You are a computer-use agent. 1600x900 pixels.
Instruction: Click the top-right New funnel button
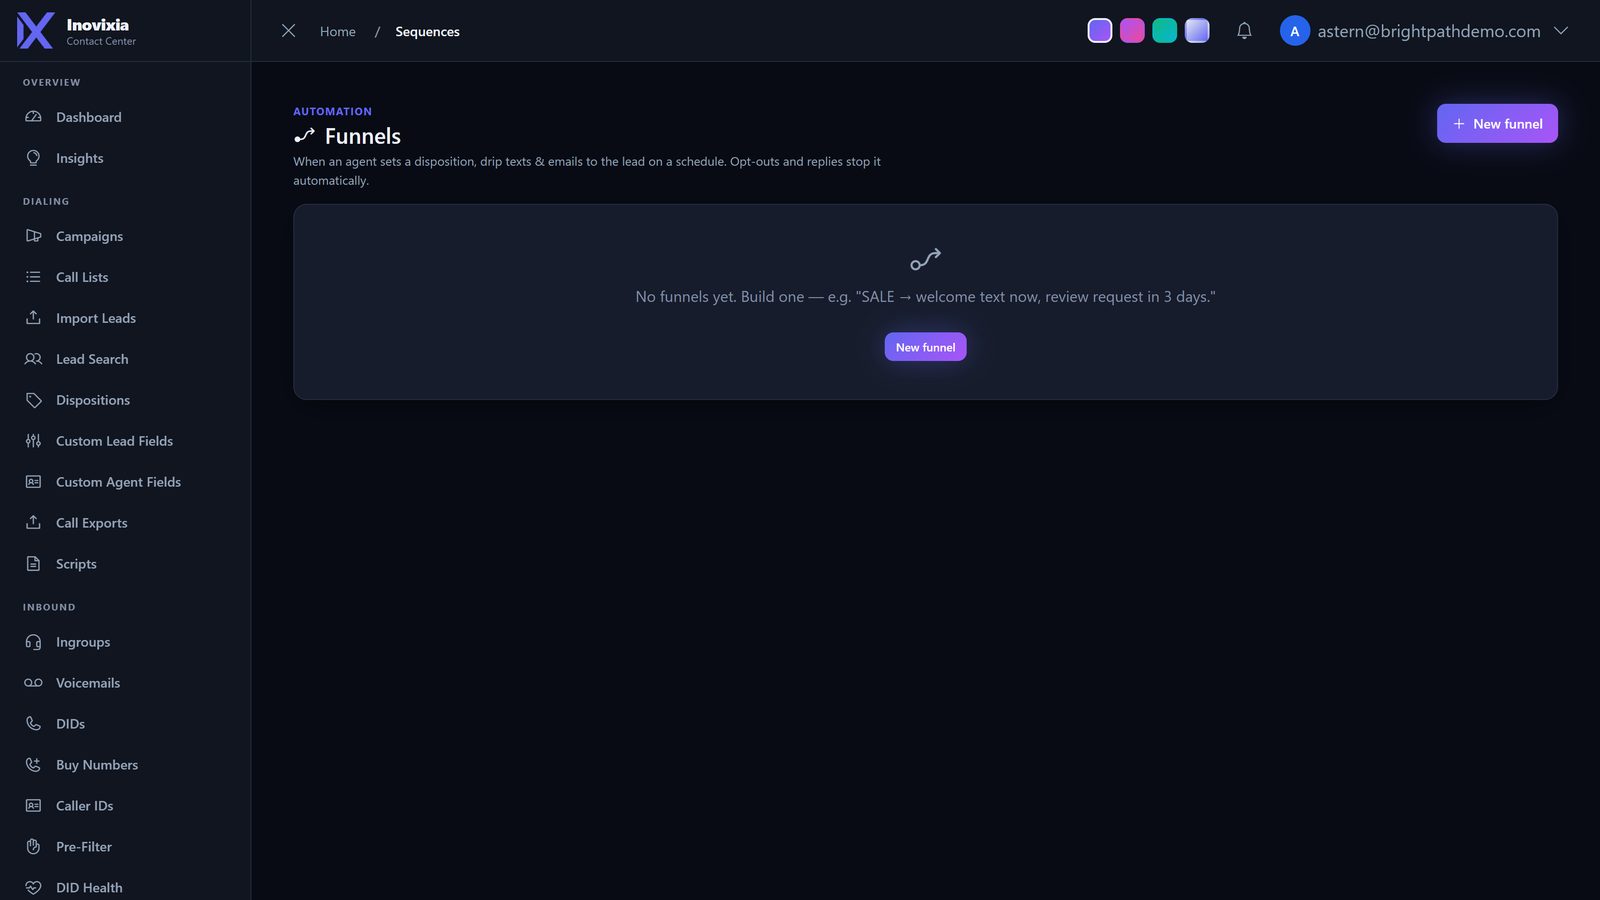(x=1497, y=123)
